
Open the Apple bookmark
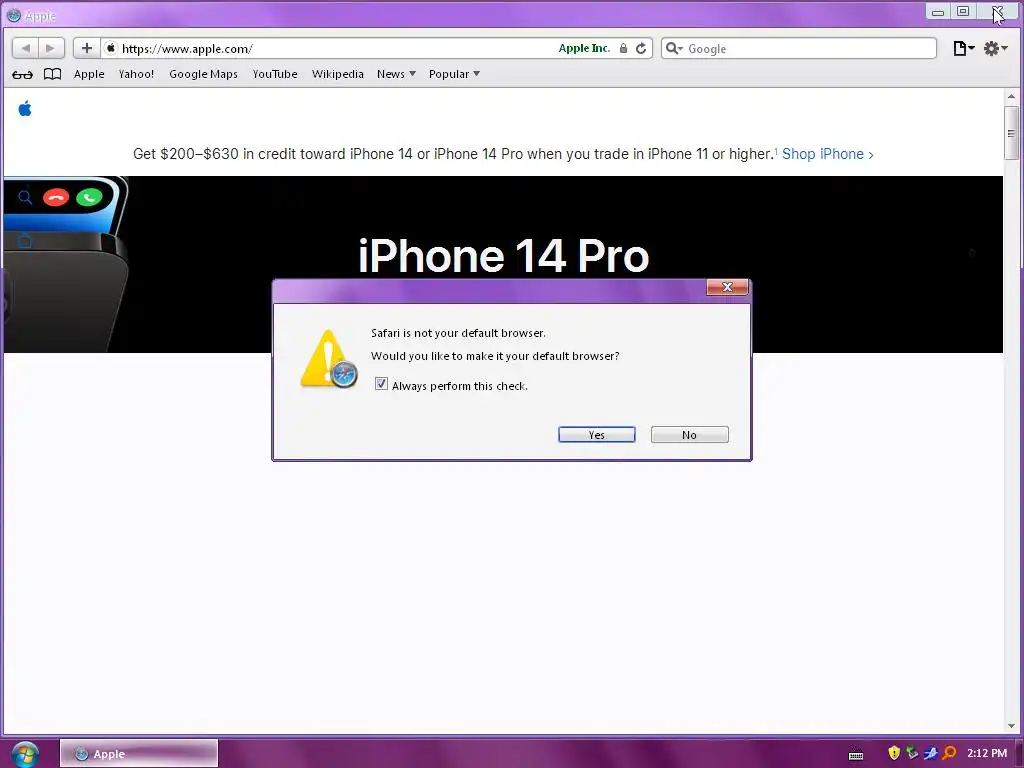click(x=89, y=74)
